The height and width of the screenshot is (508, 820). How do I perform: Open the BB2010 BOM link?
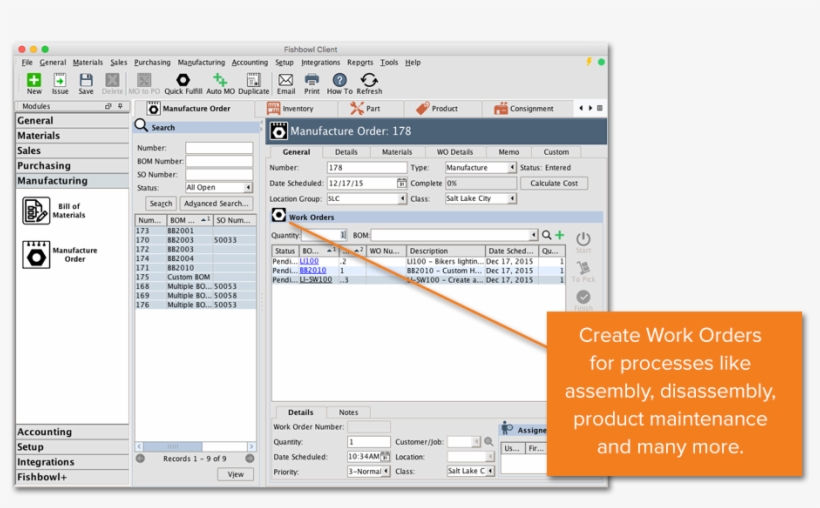click(x=313, y=270)
